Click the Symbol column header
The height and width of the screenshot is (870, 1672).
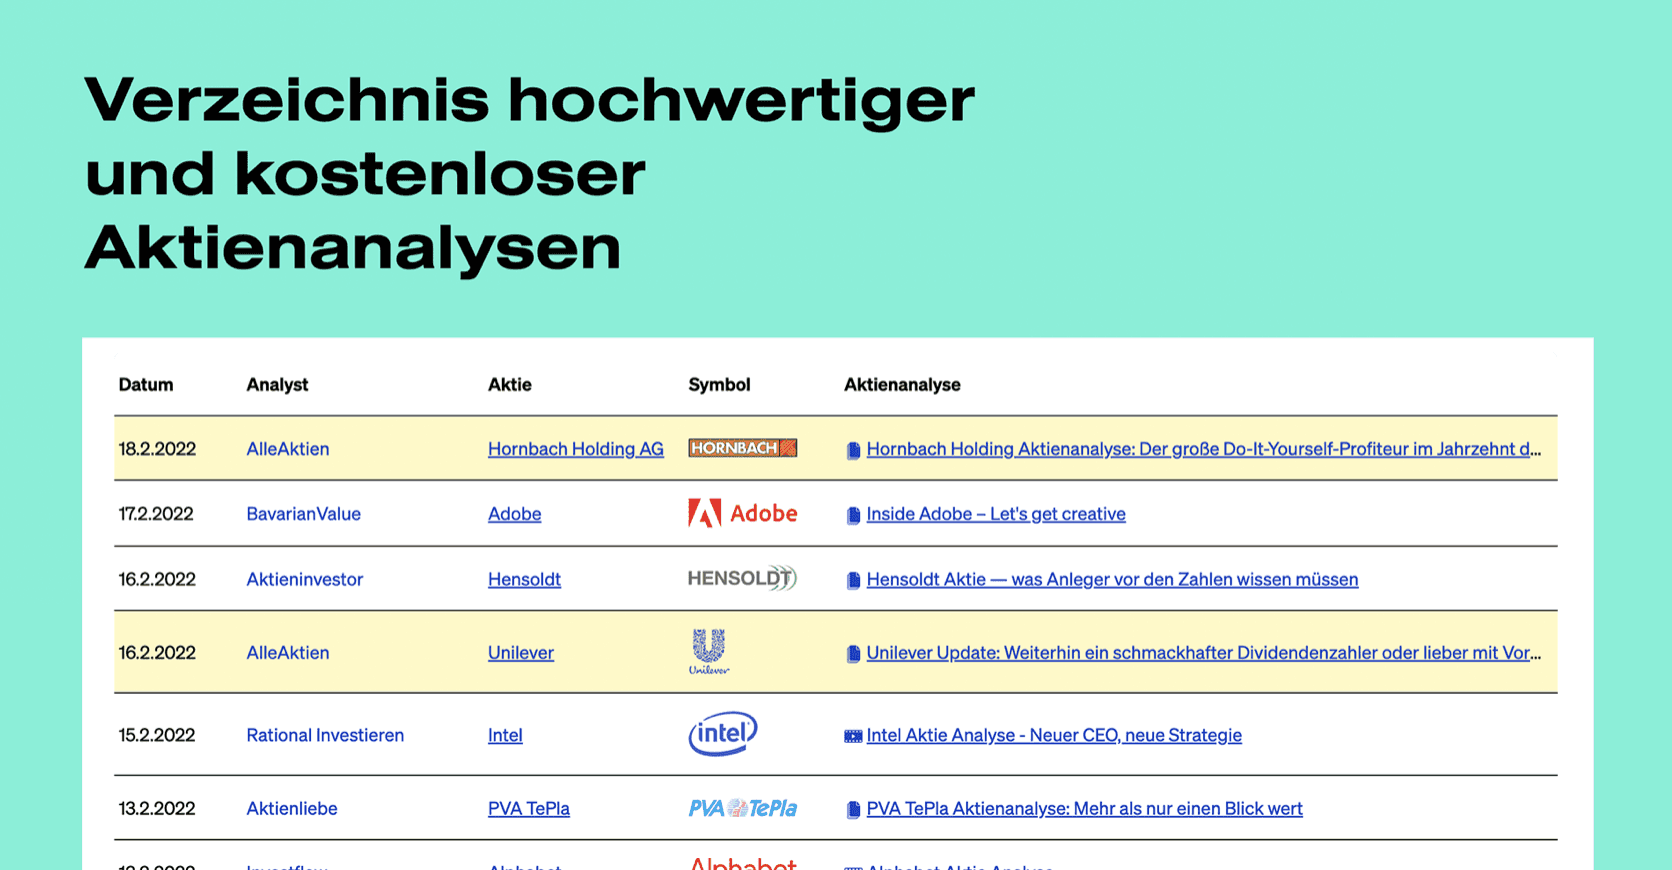point(719,385)
